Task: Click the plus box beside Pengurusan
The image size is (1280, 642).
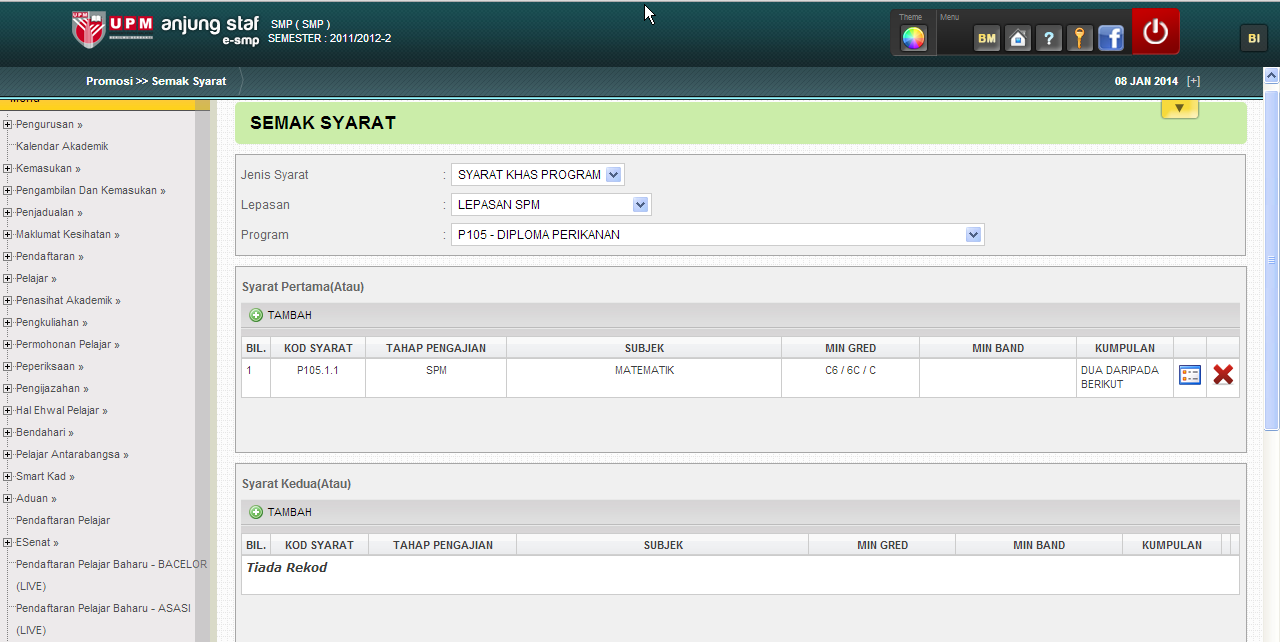Action: (x=8, y=125)
